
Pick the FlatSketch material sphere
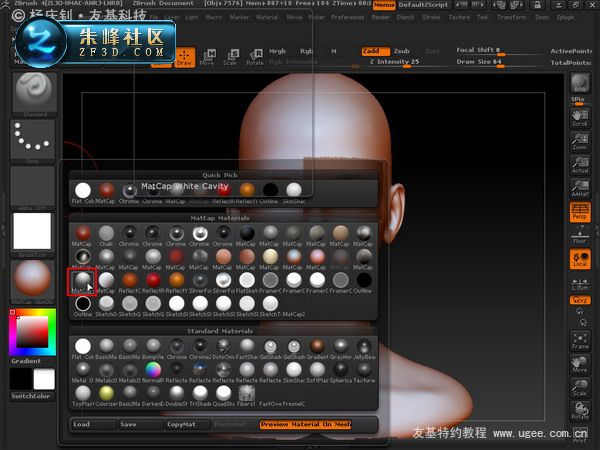click(x=247, y=283)
